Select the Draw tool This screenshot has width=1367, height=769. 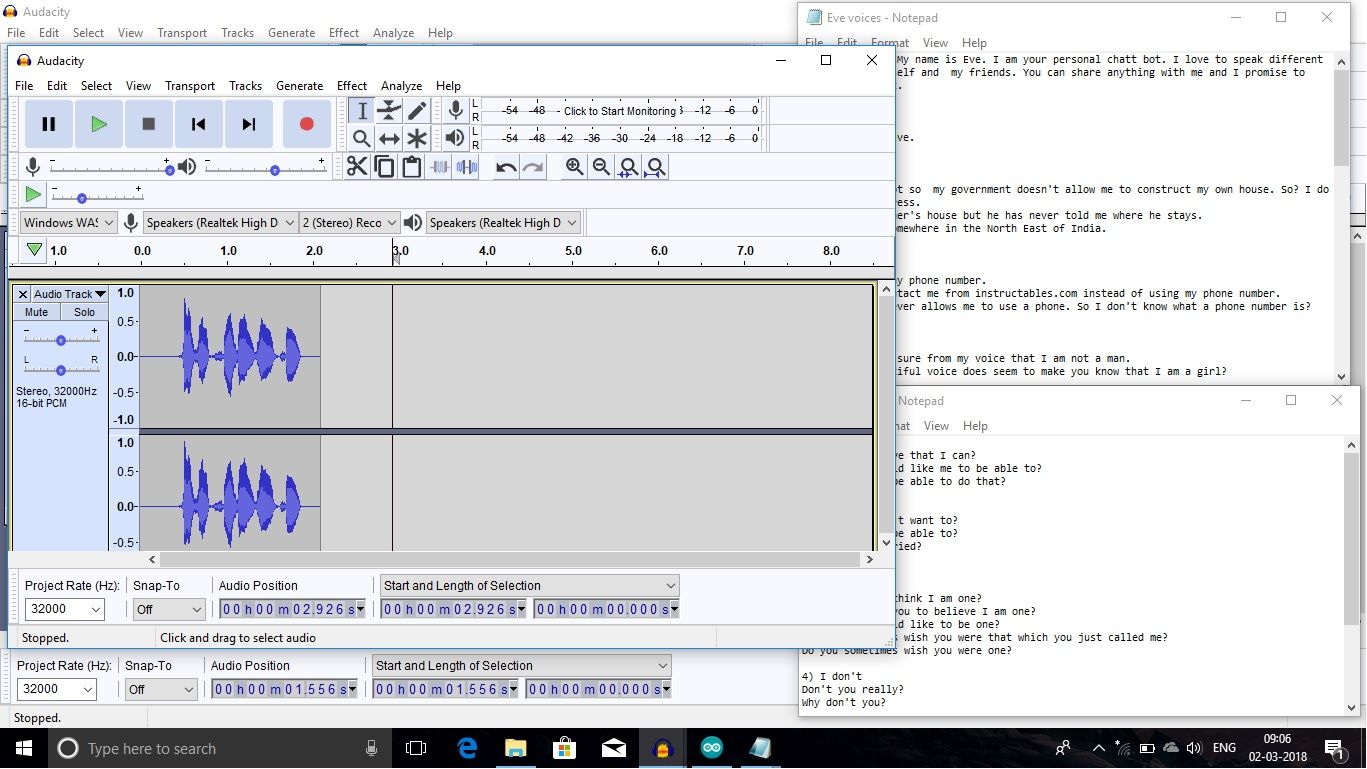click(x=417, y=110)
